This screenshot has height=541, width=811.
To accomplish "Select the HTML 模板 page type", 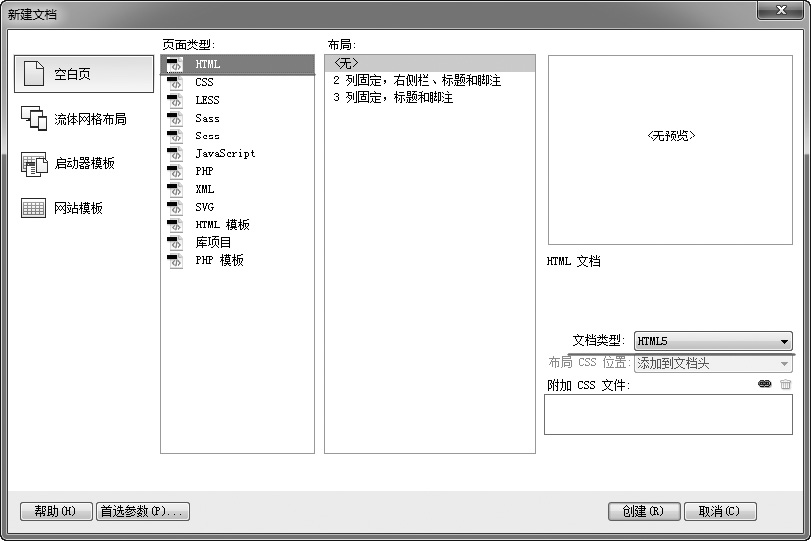I will (x=237, y=224).
